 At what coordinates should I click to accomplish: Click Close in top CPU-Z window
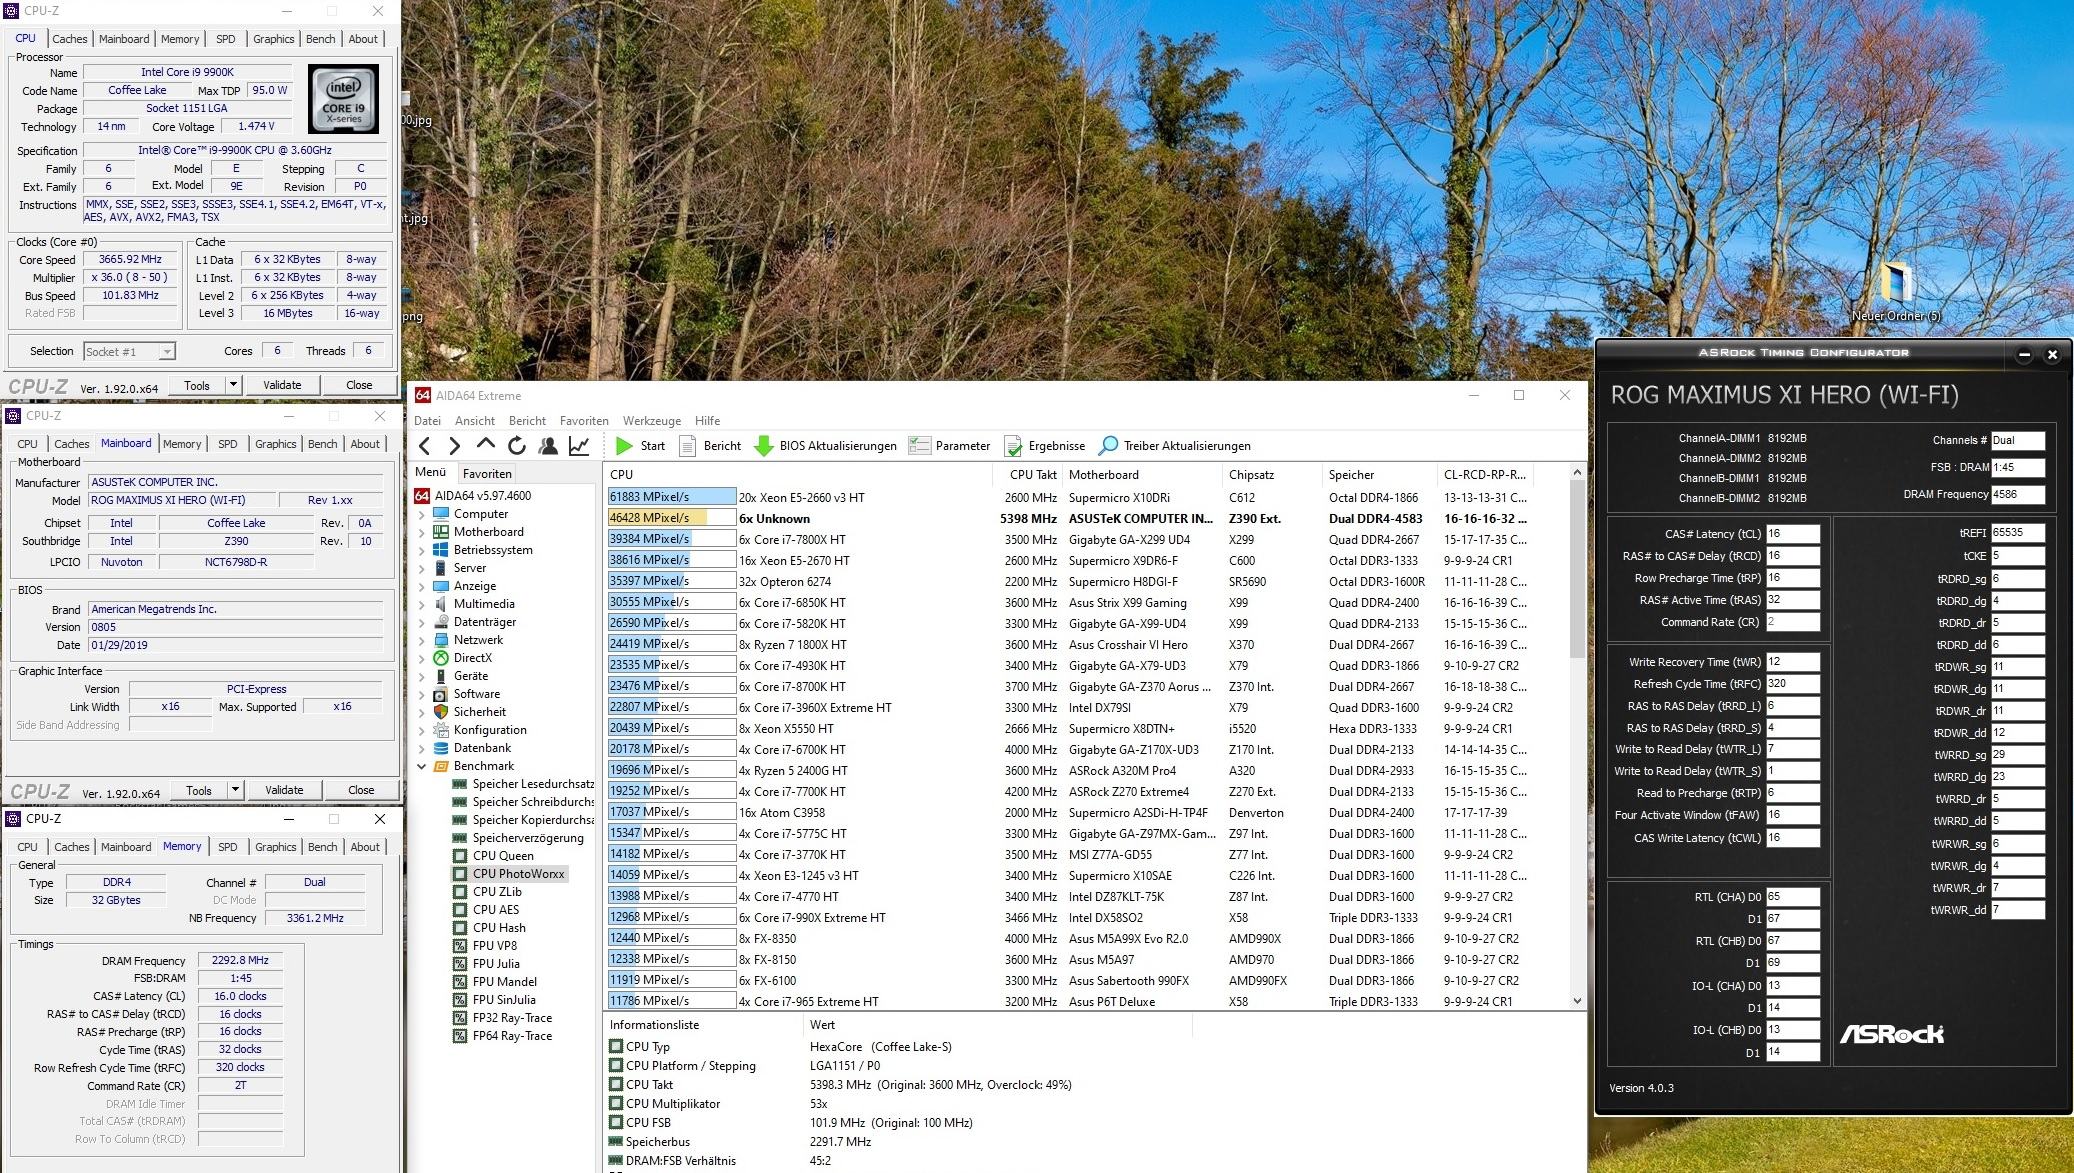(x=359, y=385)
